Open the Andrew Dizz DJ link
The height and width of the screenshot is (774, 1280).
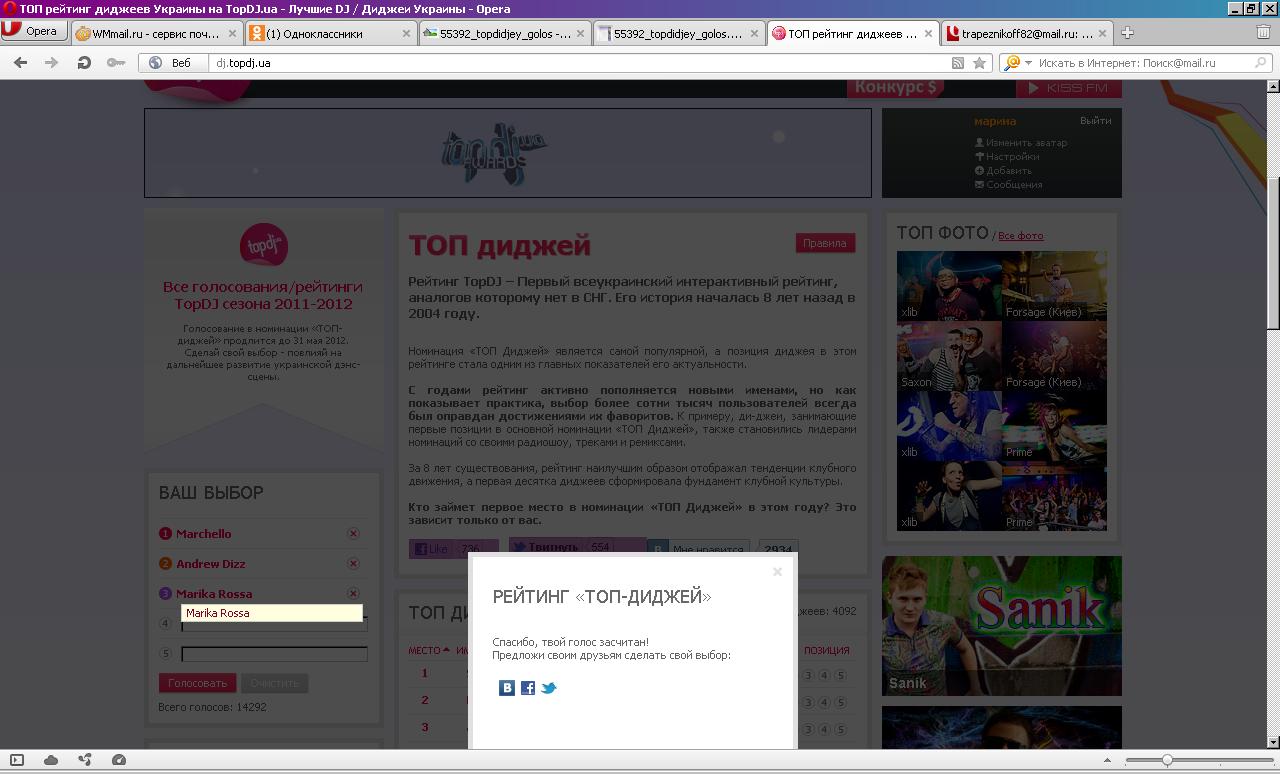pyautogui.click(x=210, y=564)
